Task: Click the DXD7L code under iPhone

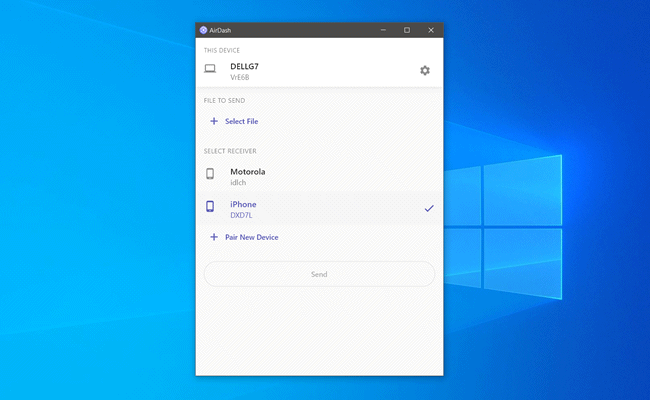Action: (241, 215)
